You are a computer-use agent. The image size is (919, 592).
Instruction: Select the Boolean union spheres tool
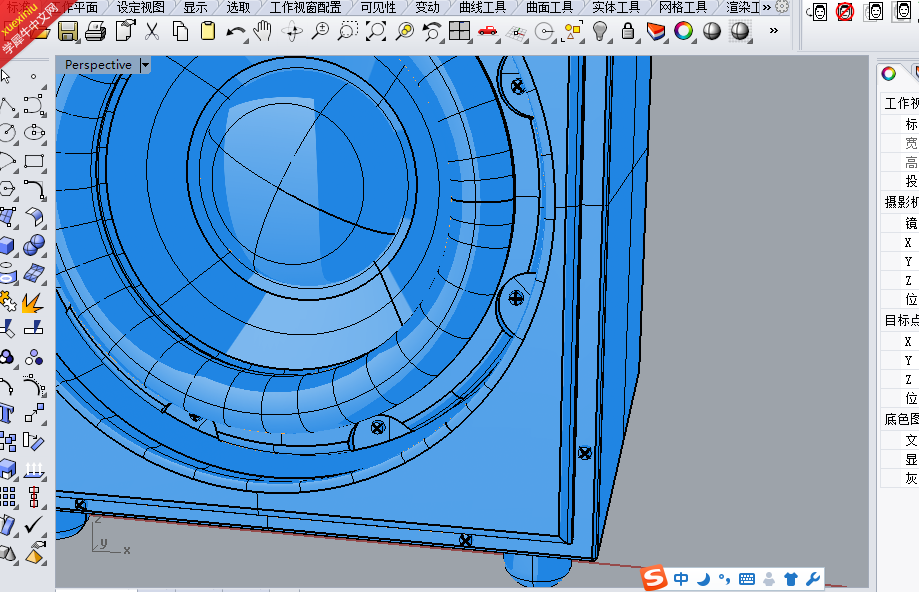34,245
